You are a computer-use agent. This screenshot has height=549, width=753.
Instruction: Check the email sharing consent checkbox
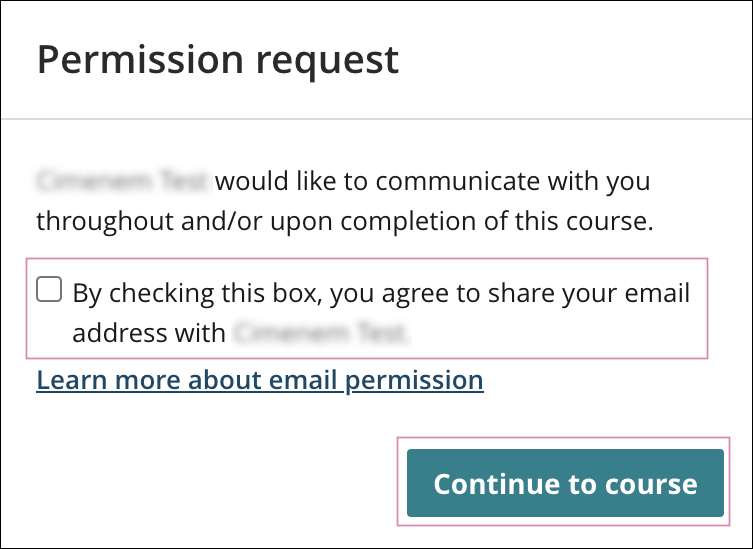[x=49, y=290]
